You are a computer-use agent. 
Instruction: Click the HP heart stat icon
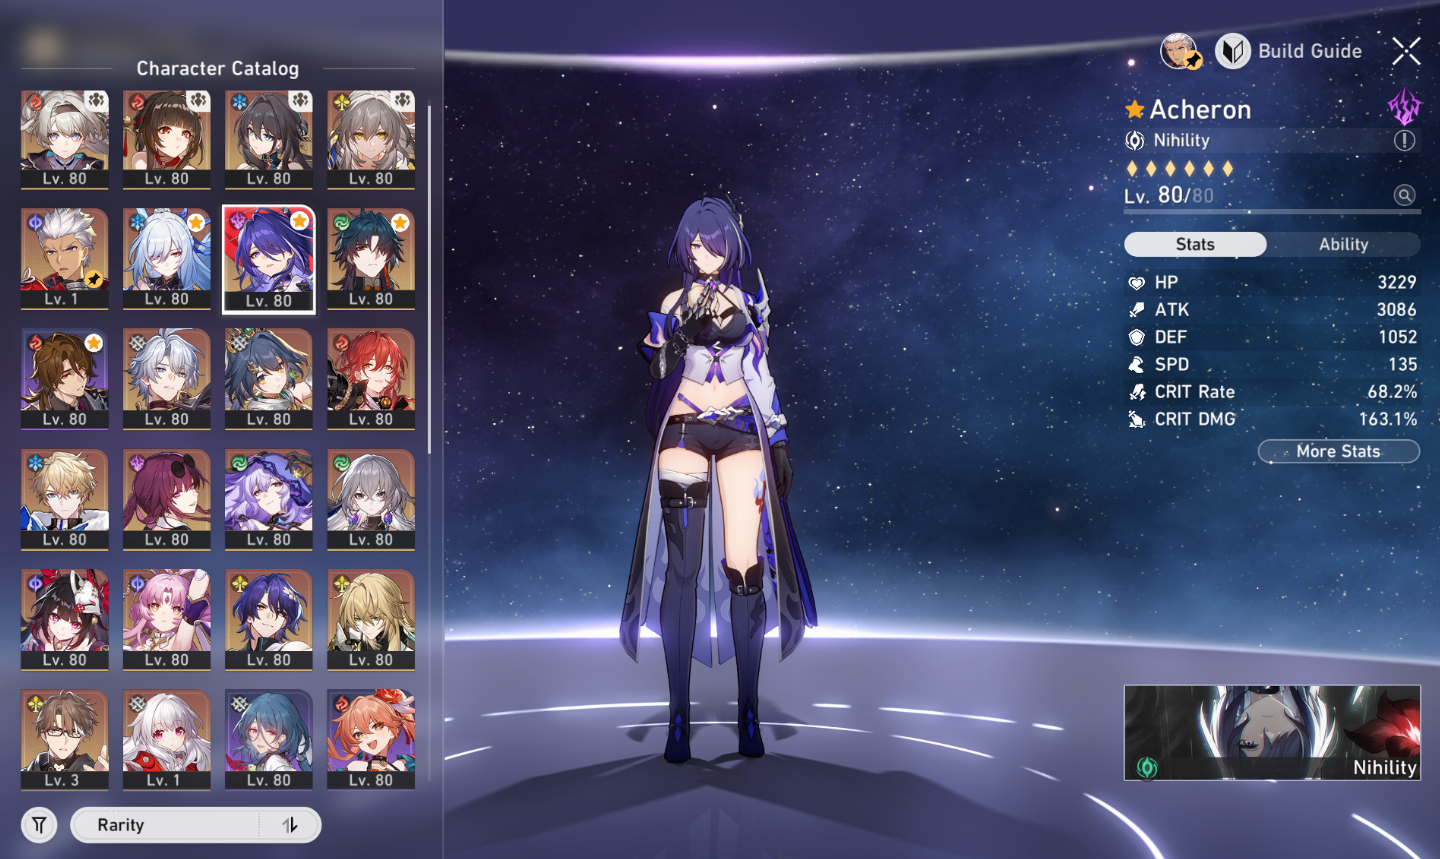point(1136,283)
